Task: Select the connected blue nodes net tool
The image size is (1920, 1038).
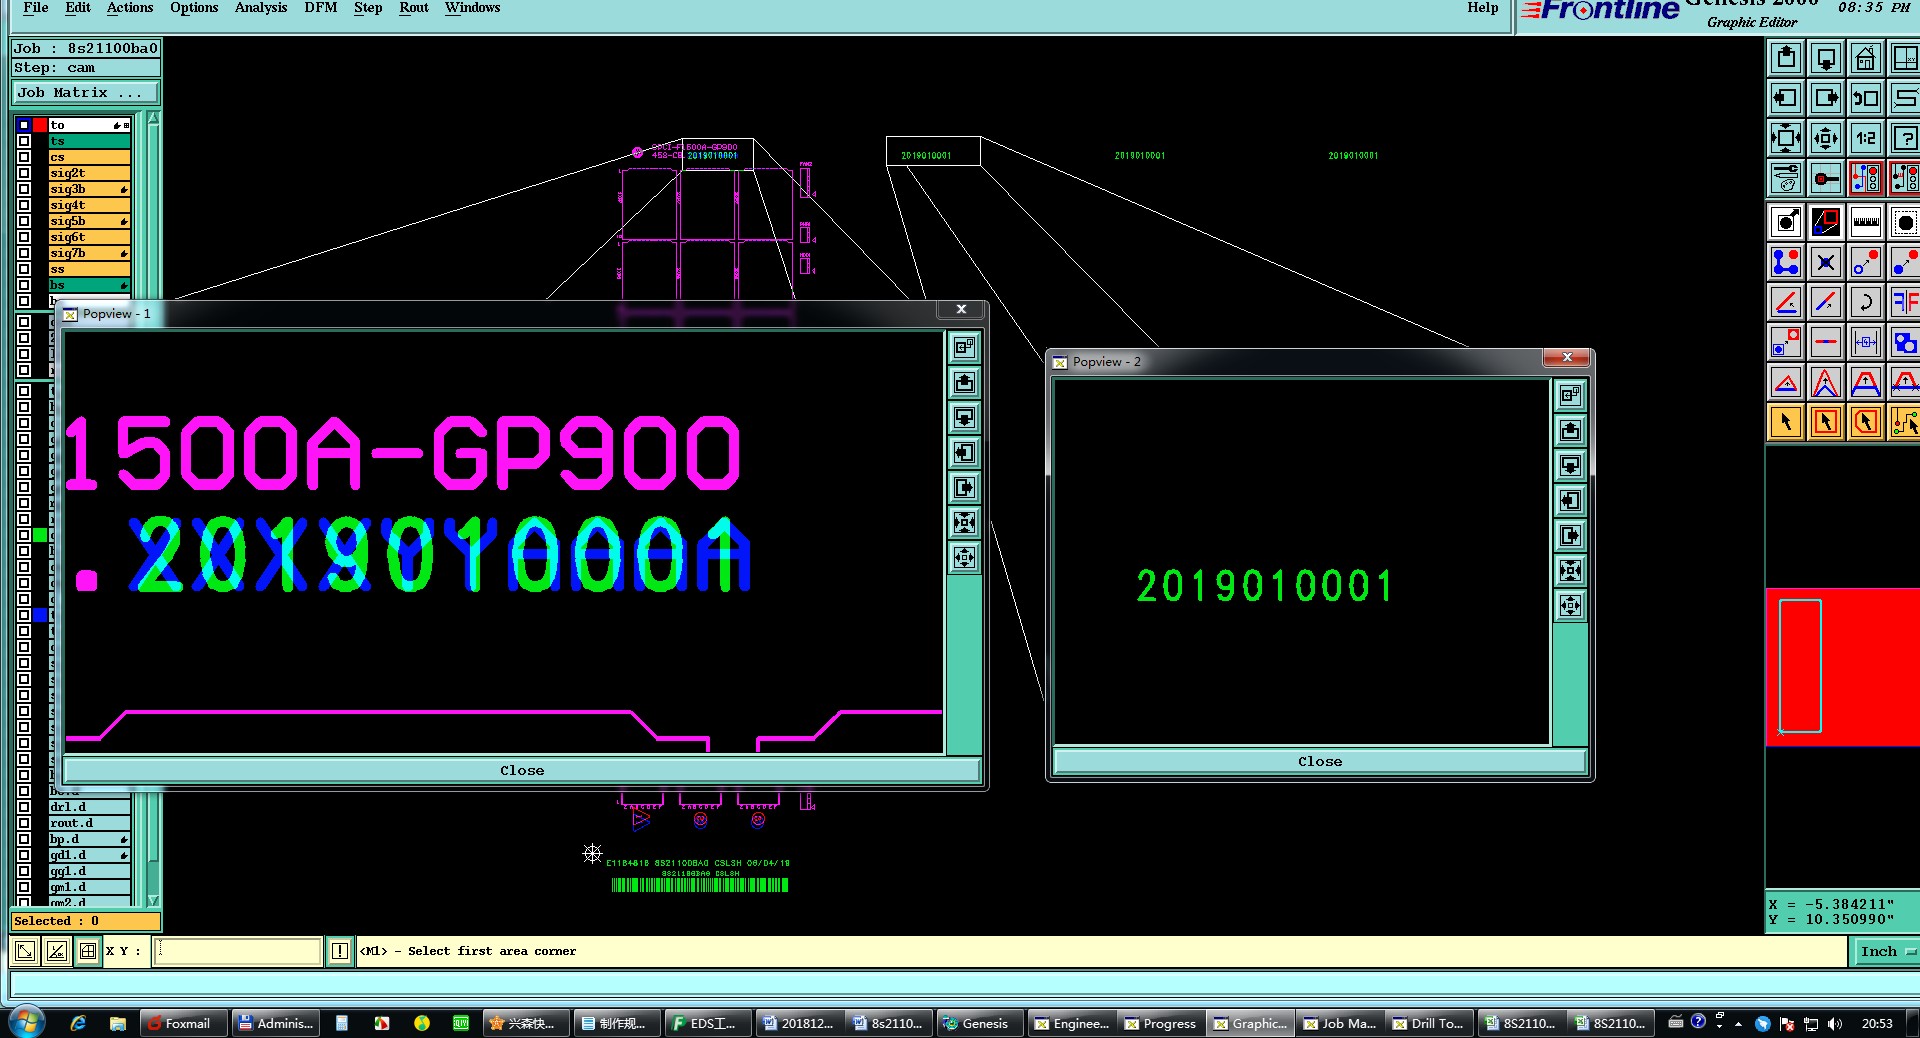Action: [1786, 262]
